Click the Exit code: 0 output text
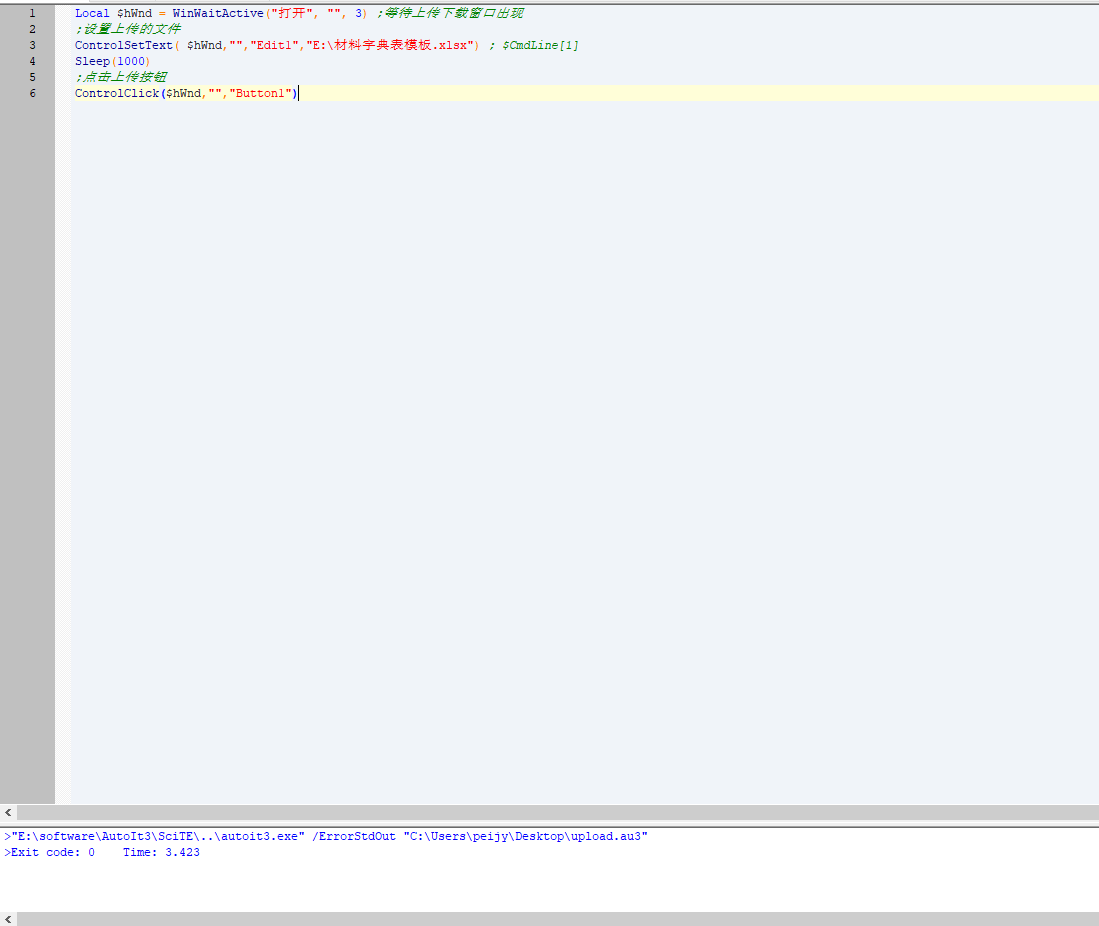1099x926 pixels. (53, 852)
